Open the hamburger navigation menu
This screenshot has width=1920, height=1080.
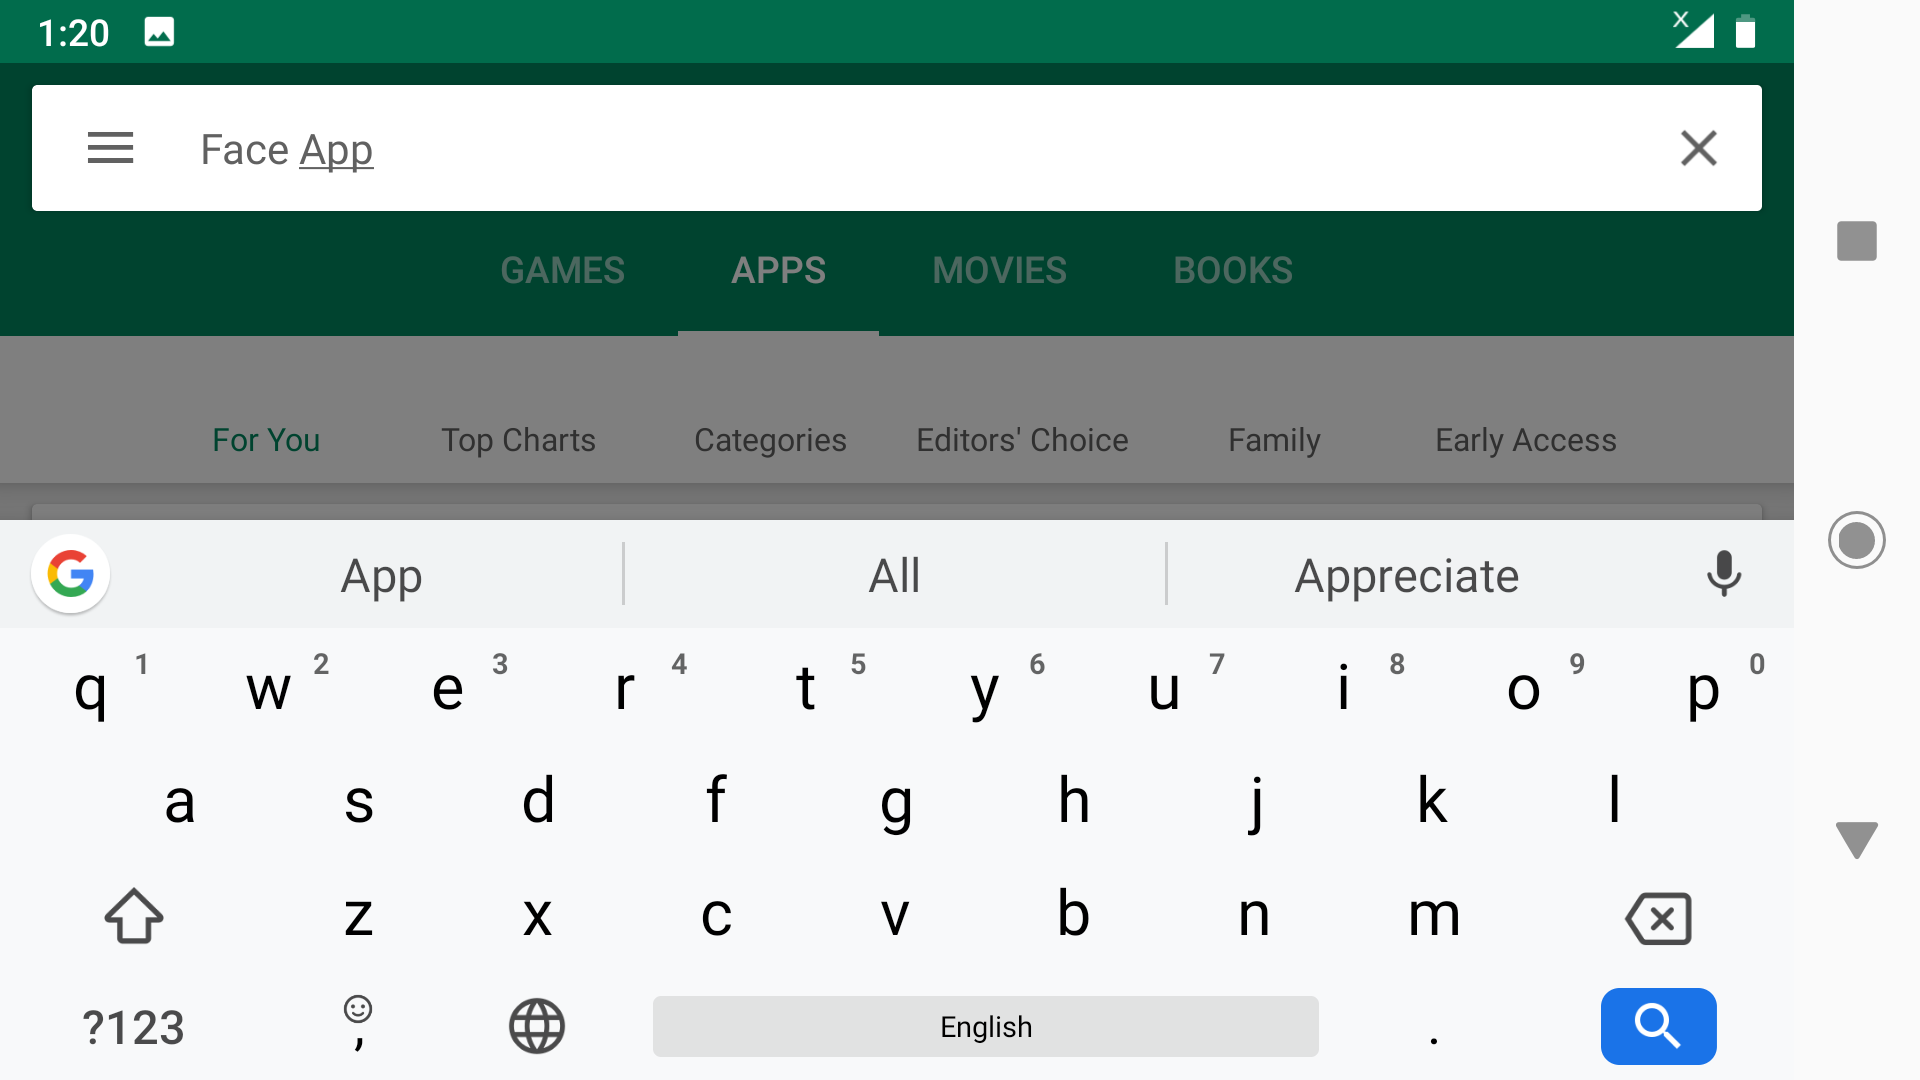coord(110,148)
